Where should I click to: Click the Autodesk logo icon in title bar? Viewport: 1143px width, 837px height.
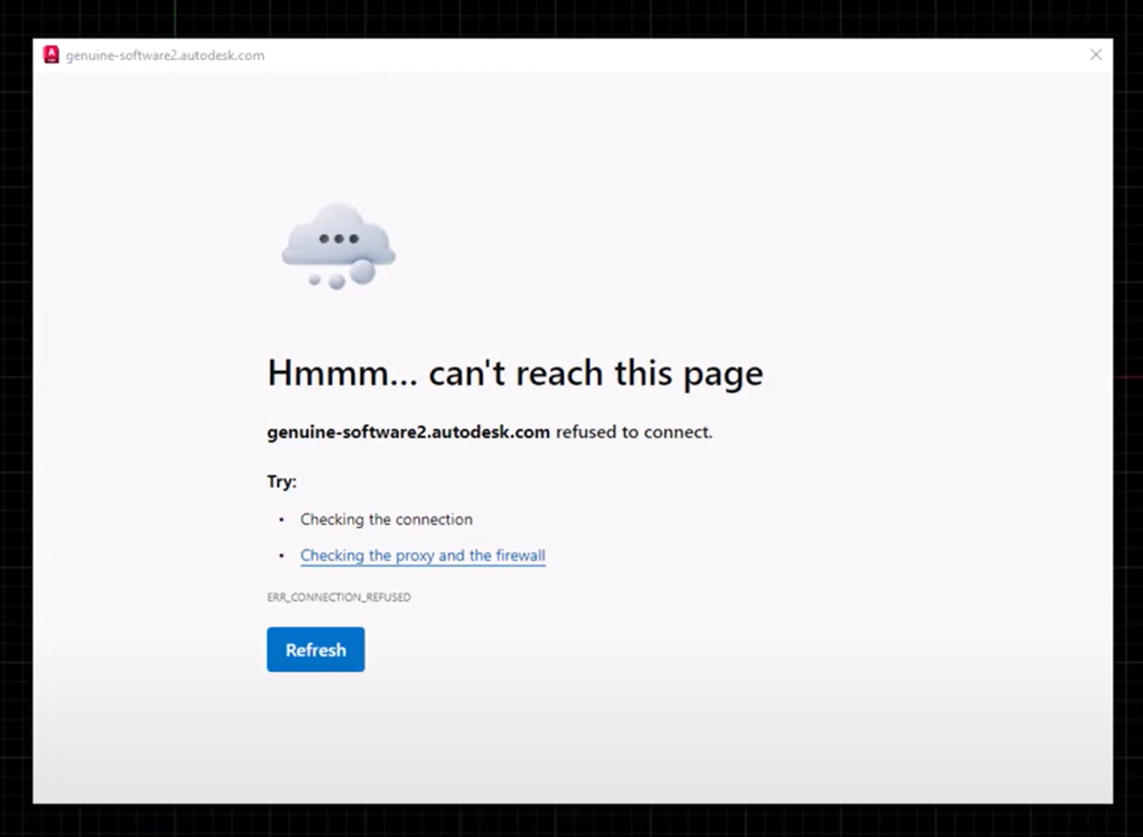(x=51, y=55)
